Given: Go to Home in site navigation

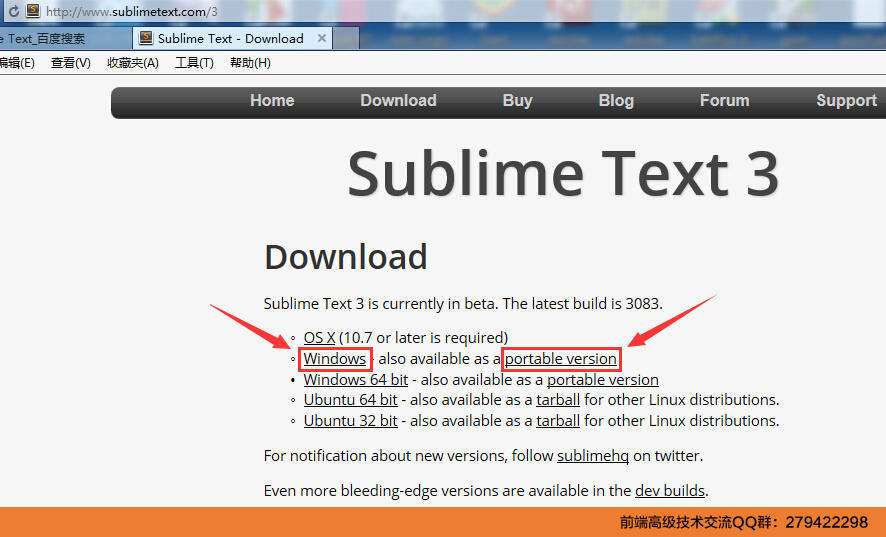Looking at the screenshot, I should click(272, 101).
